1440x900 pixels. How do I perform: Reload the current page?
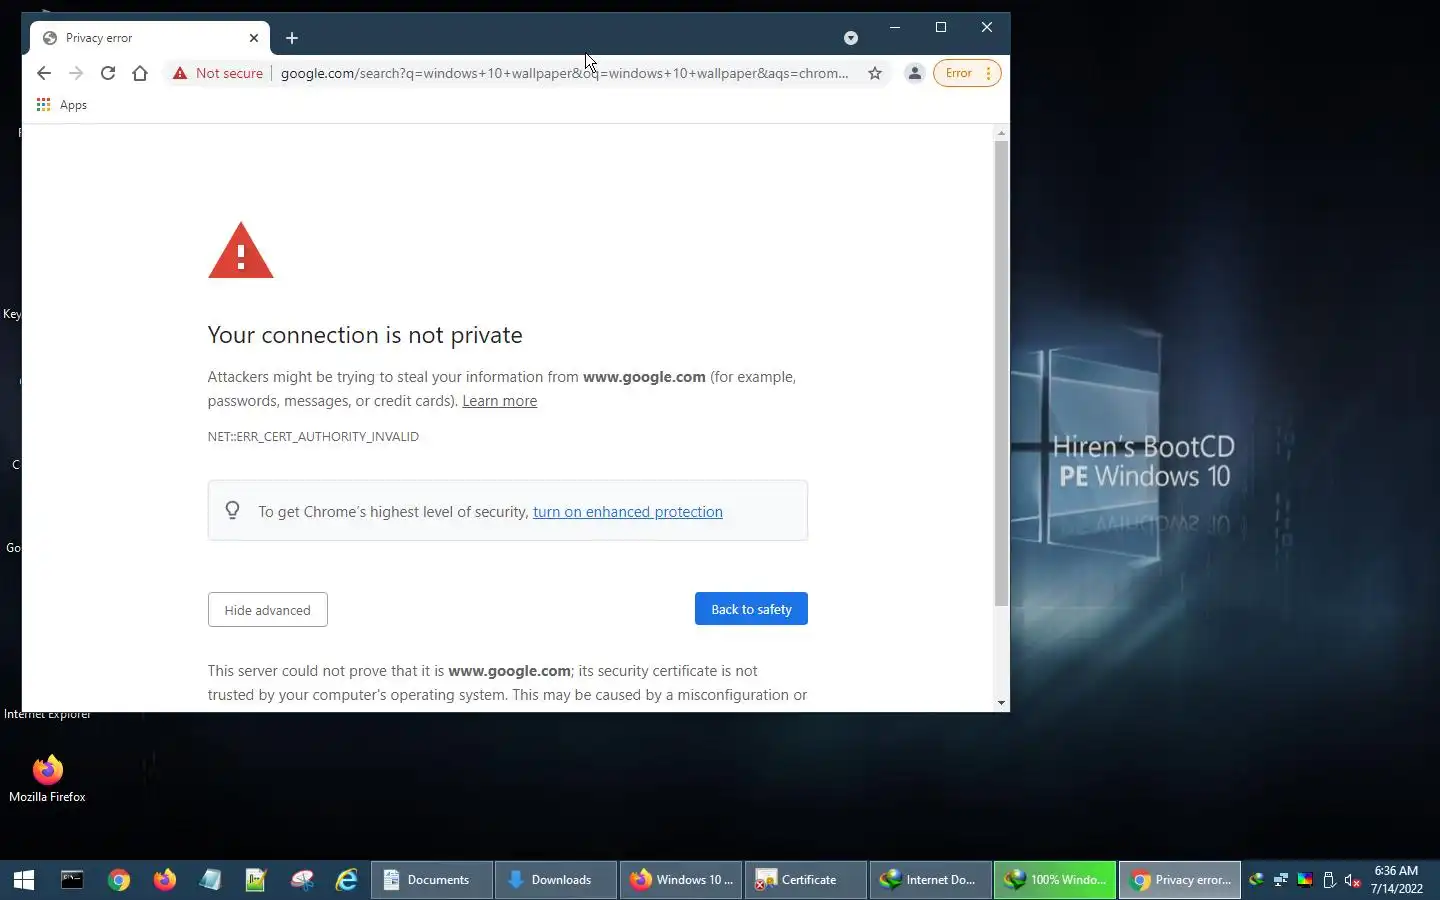coord(108,73)
